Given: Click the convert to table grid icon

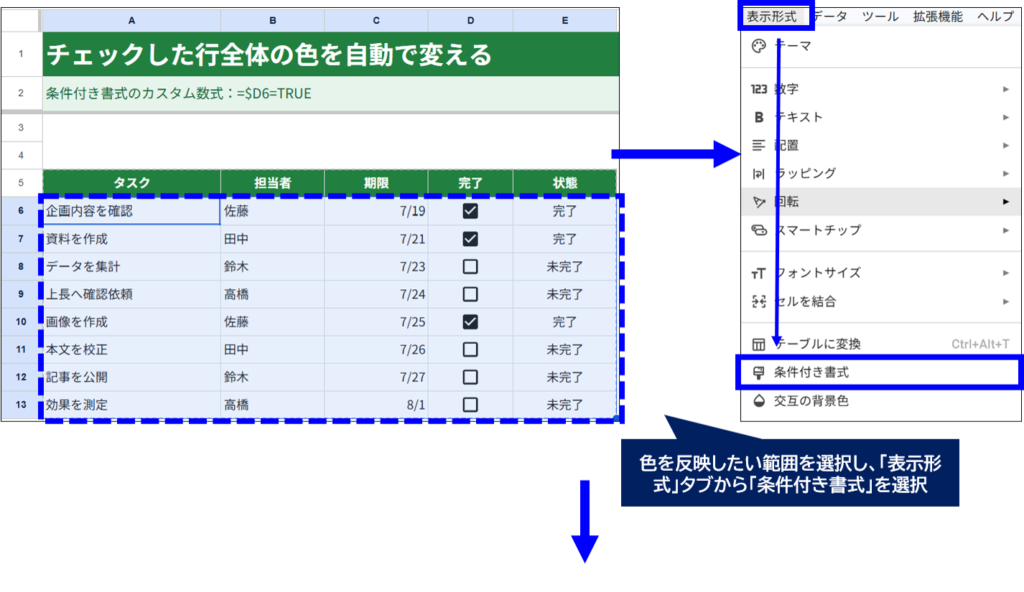Looking at the screenshot, I should click(x=758, y=344).
